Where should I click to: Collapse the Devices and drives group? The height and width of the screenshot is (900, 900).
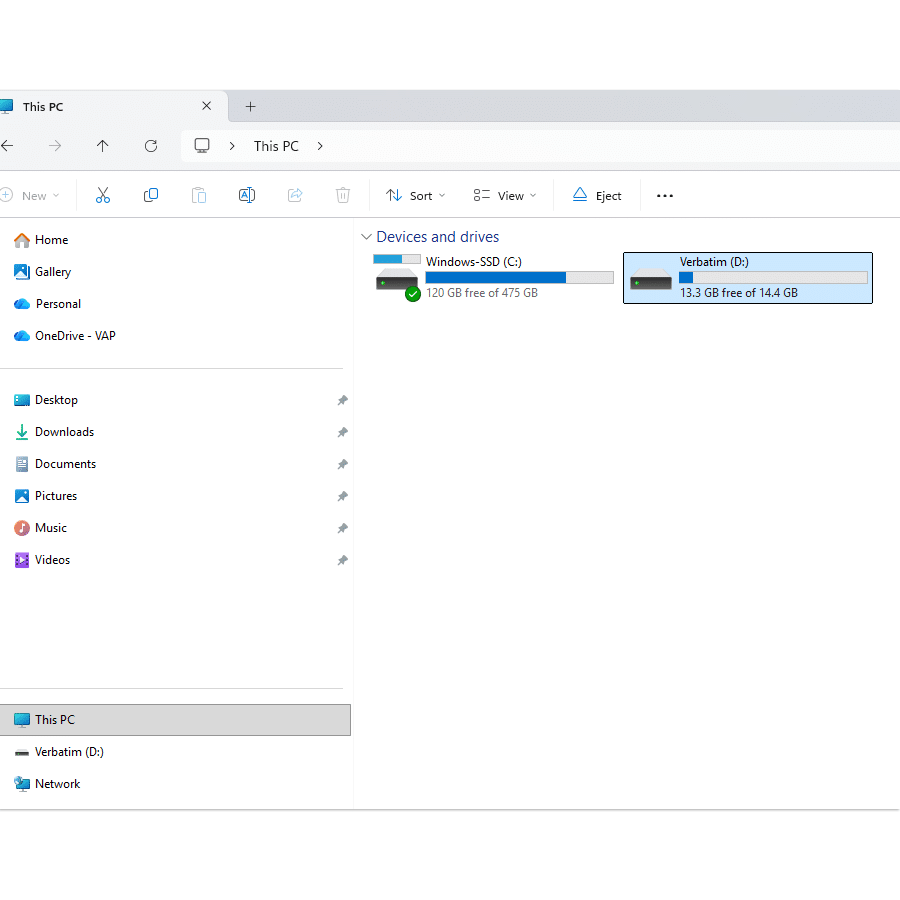(x=366, y=236)
